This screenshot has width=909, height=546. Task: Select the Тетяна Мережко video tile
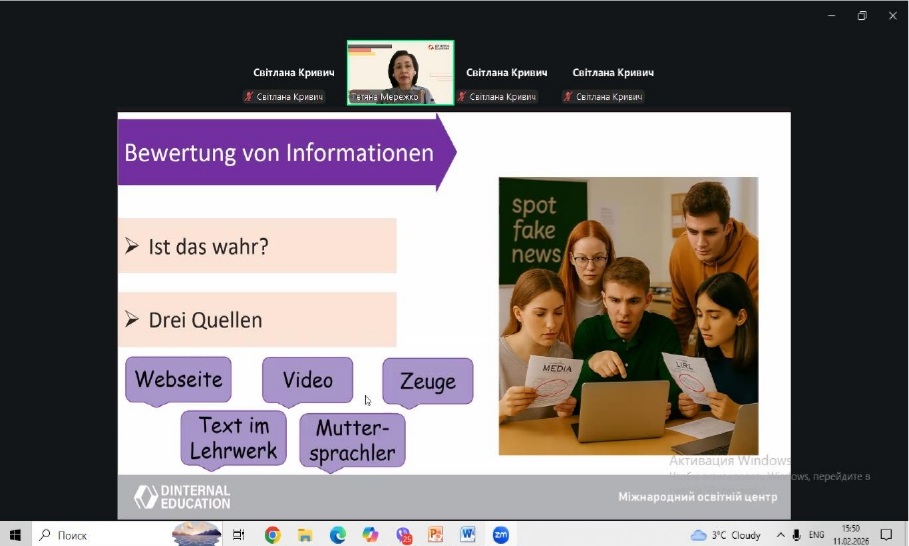click(400, 72)
